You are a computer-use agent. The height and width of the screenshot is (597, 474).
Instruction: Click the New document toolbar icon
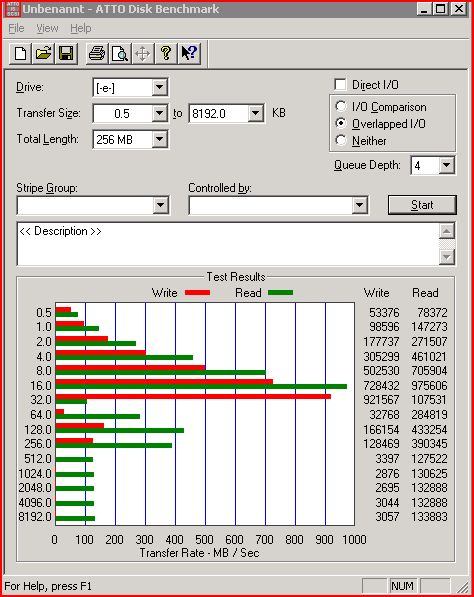pos(21,53)
